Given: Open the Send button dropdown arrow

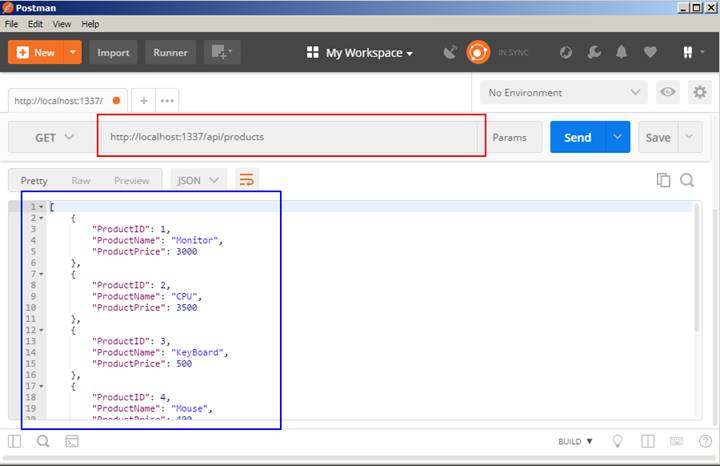Looking at the screenshot, I should 618,137.
